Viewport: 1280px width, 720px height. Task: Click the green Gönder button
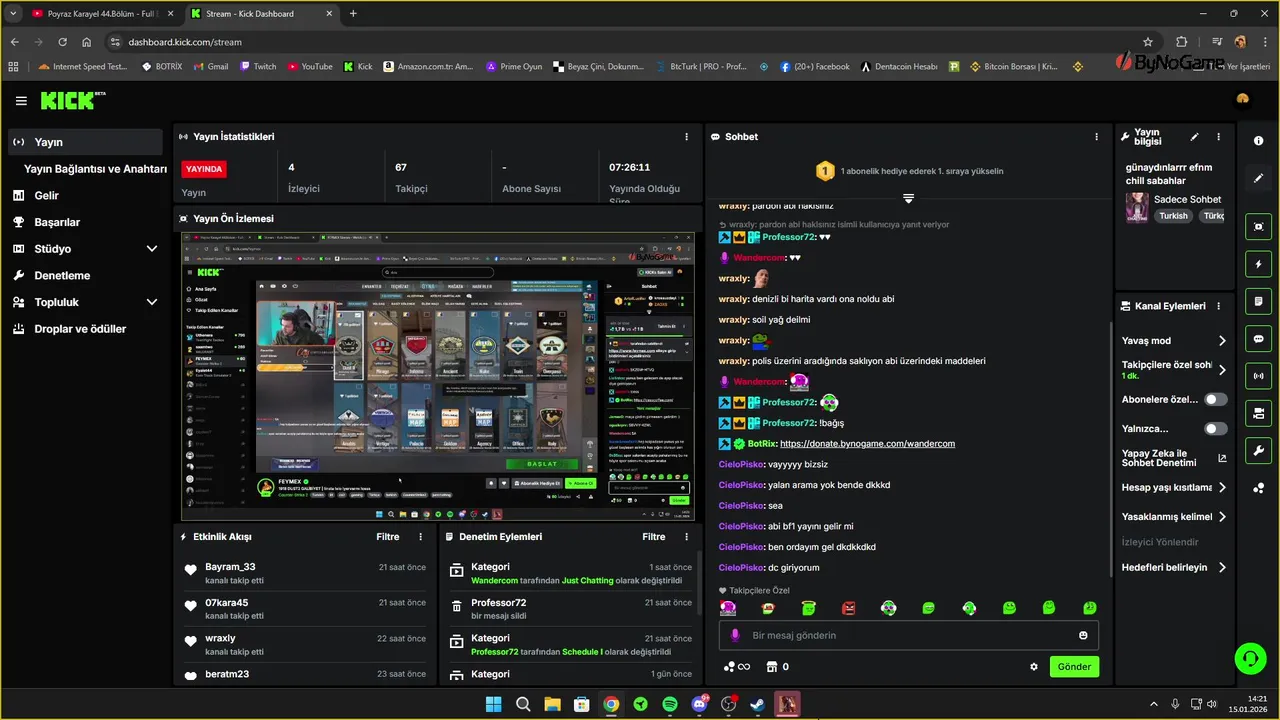[1074, 667]
